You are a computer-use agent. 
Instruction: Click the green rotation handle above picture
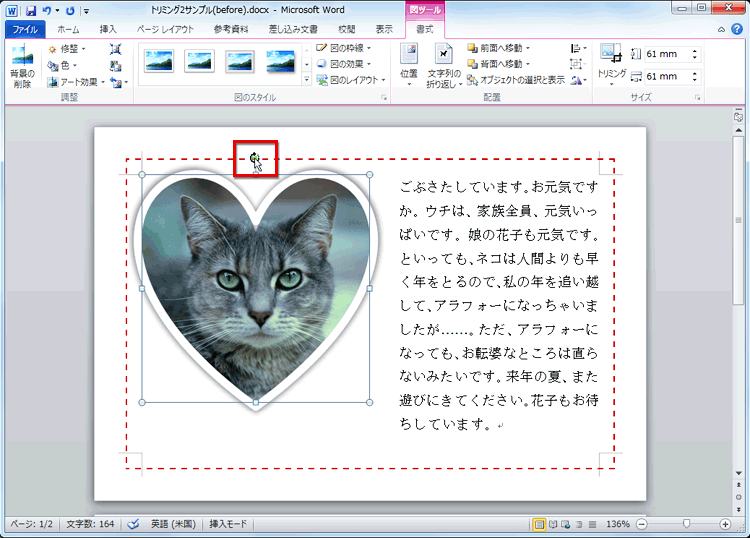(x=254, y=157)
